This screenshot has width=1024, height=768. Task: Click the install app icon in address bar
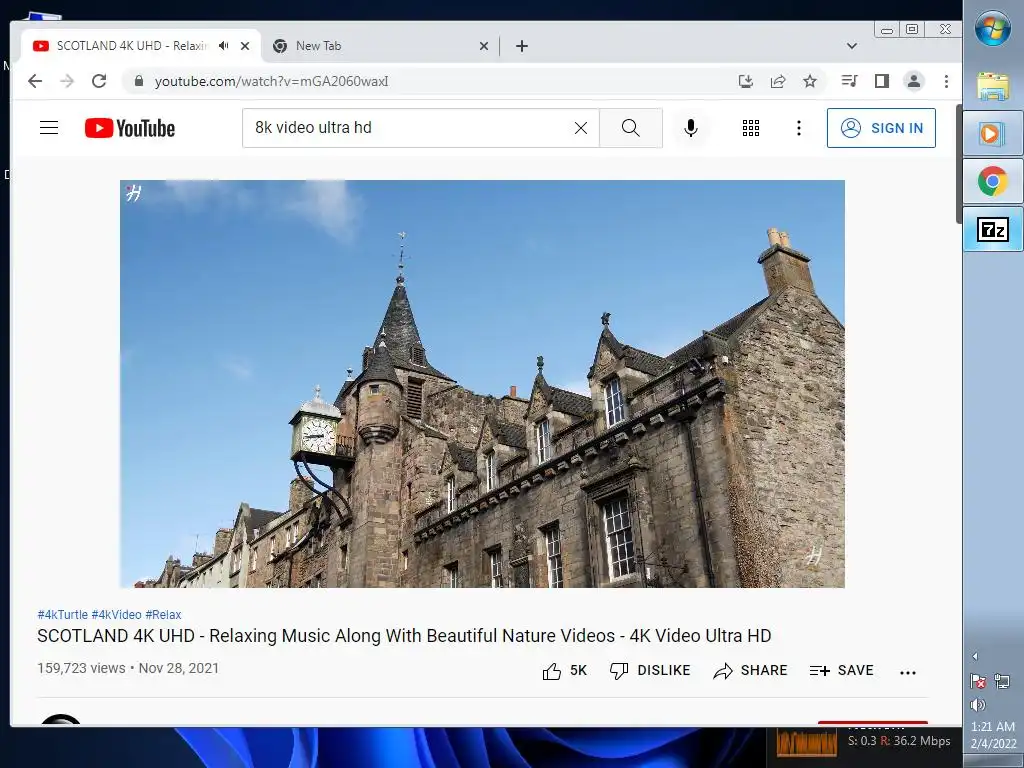pos(745,81)
